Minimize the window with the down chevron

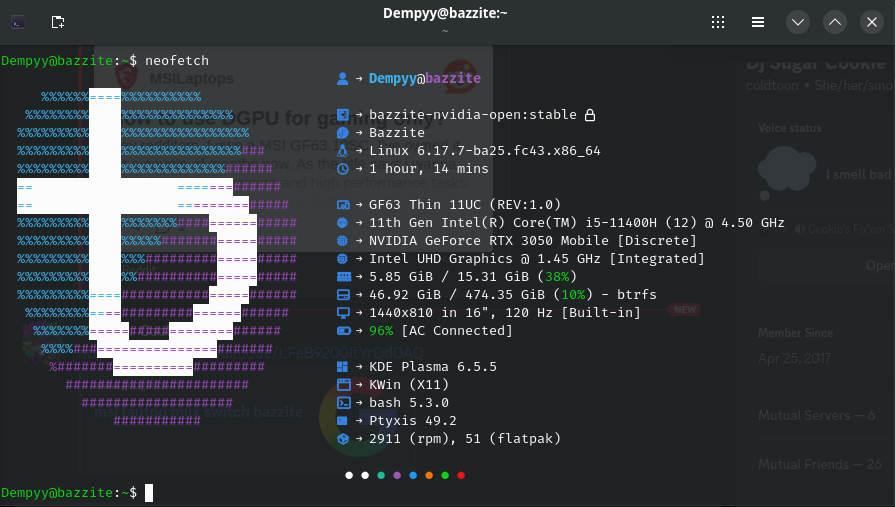coord(798,22)
